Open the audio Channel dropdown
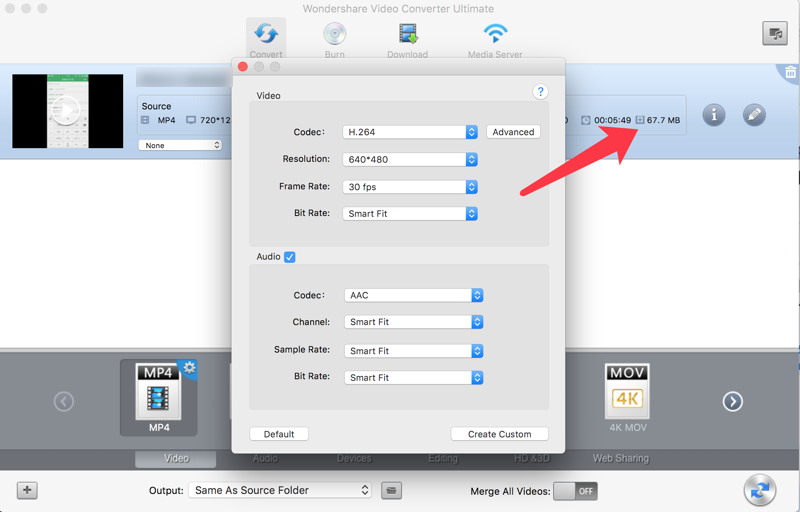 click(413, 322)
